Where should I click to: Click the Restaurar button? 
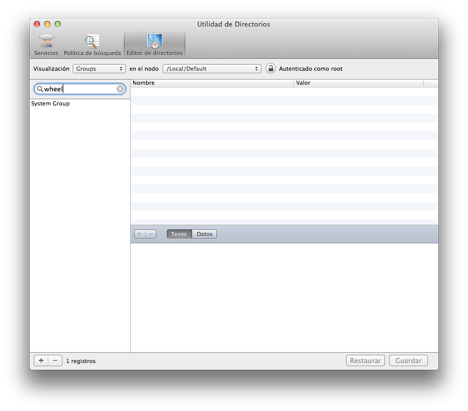(365, 360)
